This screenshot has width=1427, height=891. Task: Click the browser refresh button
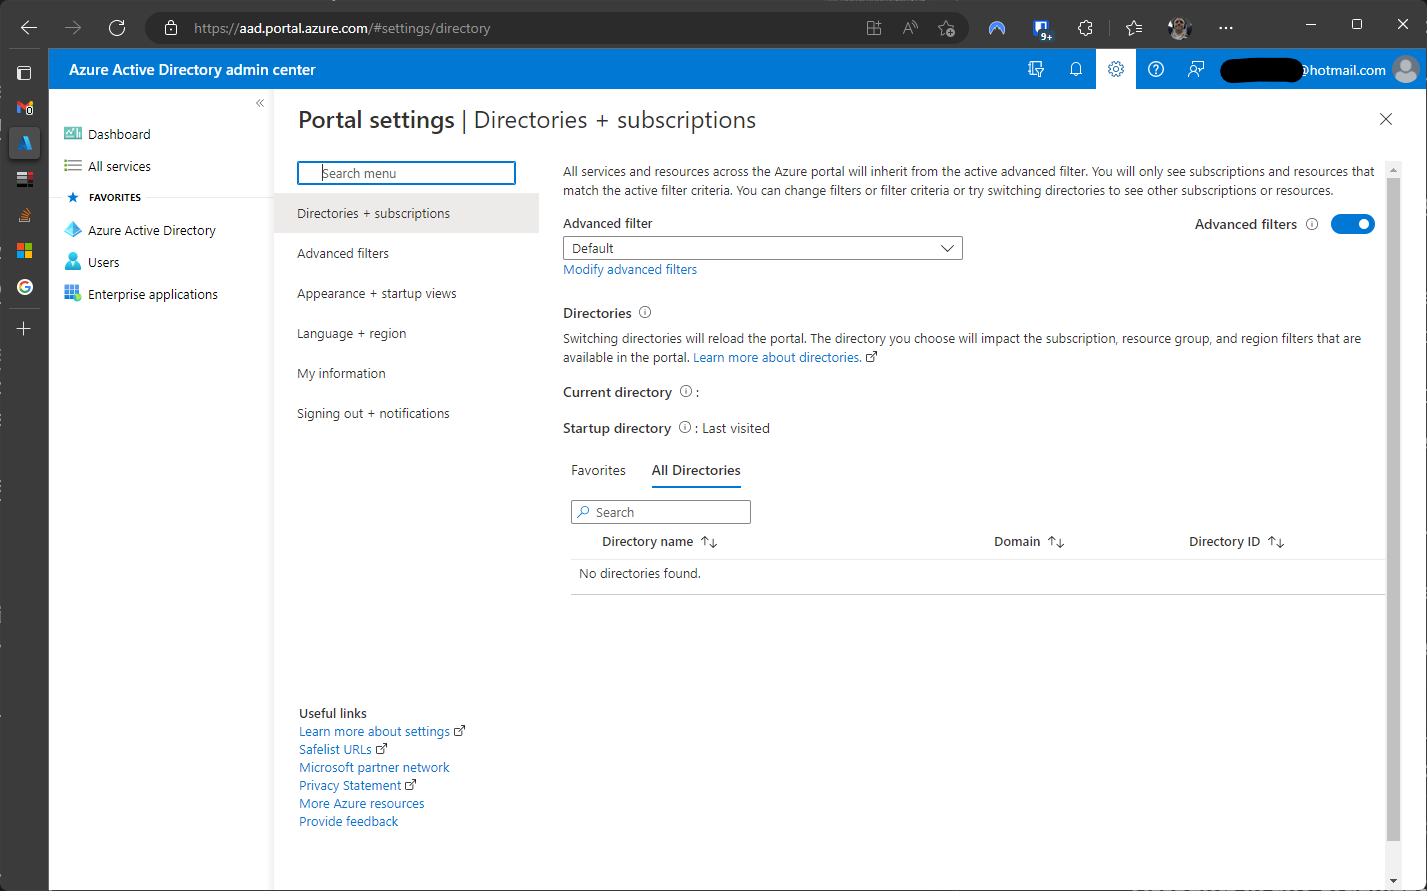pos(117,28)
